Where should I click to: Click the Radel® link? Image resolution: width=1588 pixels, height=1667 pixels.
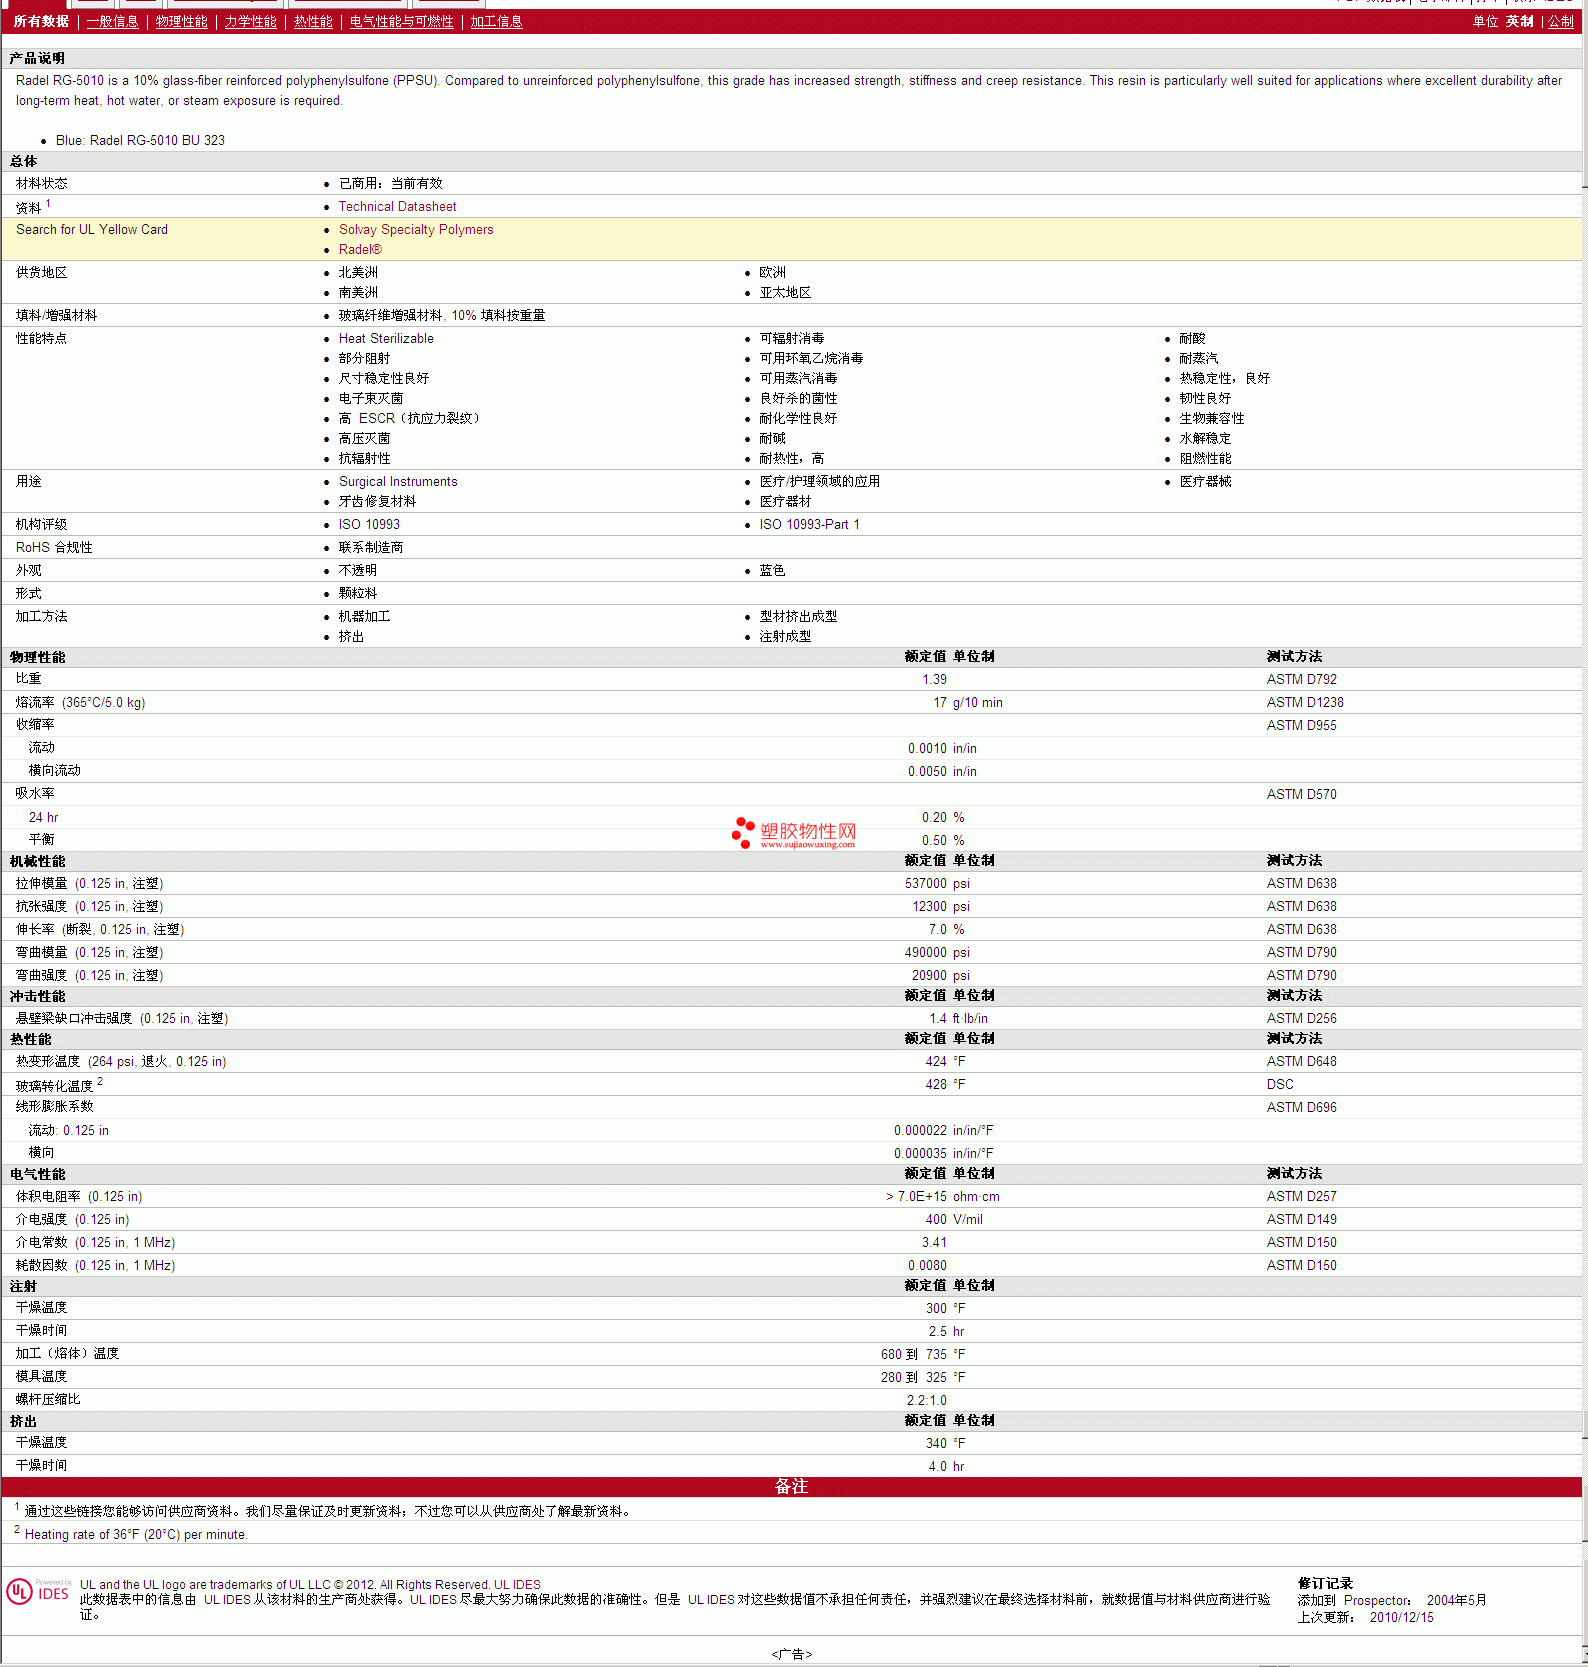coord(360,249)
